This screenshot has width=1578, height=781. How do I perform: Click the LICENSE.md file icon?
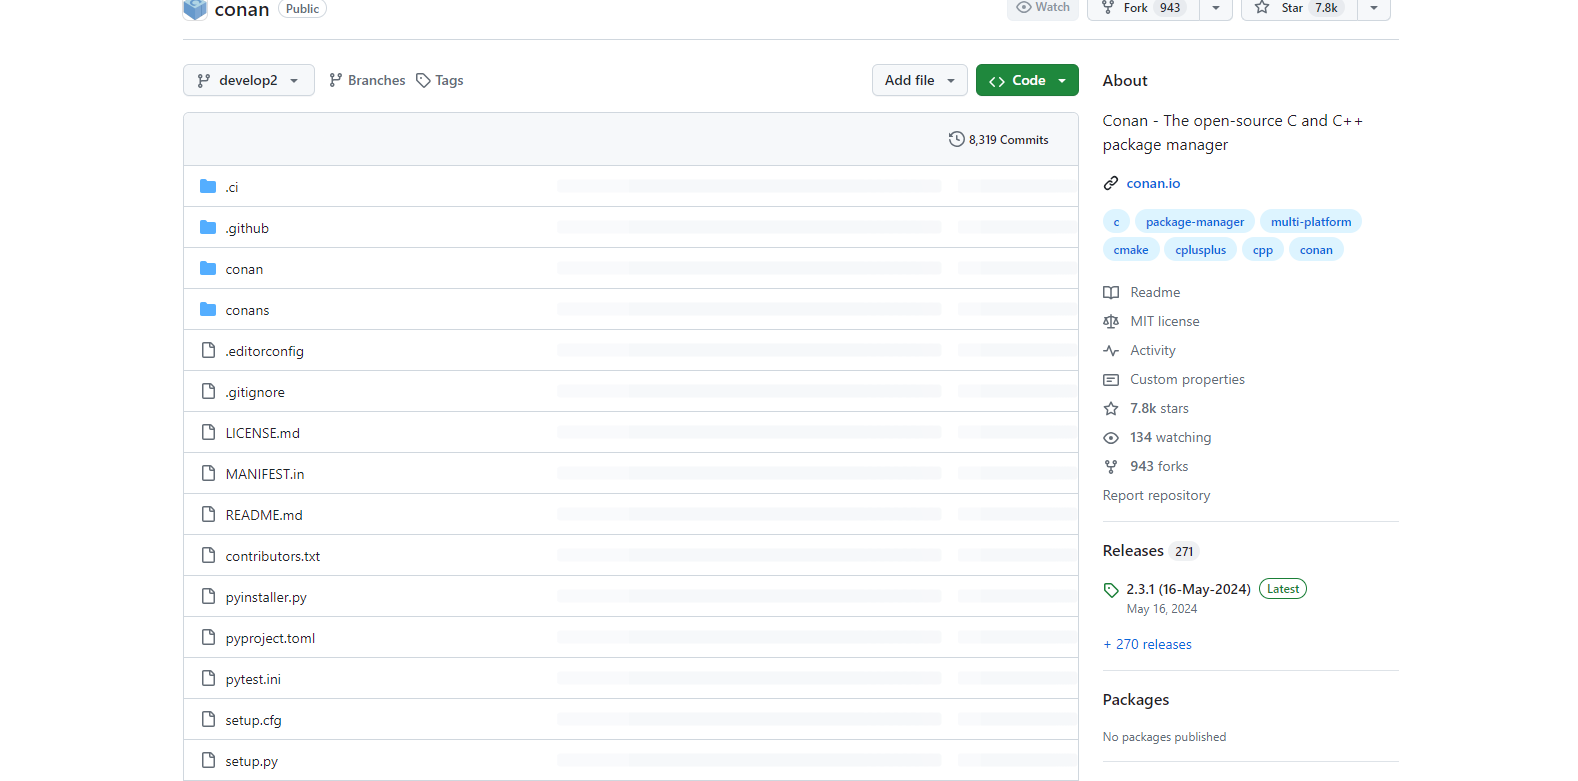pyautogui.click(x=208, y=432)
